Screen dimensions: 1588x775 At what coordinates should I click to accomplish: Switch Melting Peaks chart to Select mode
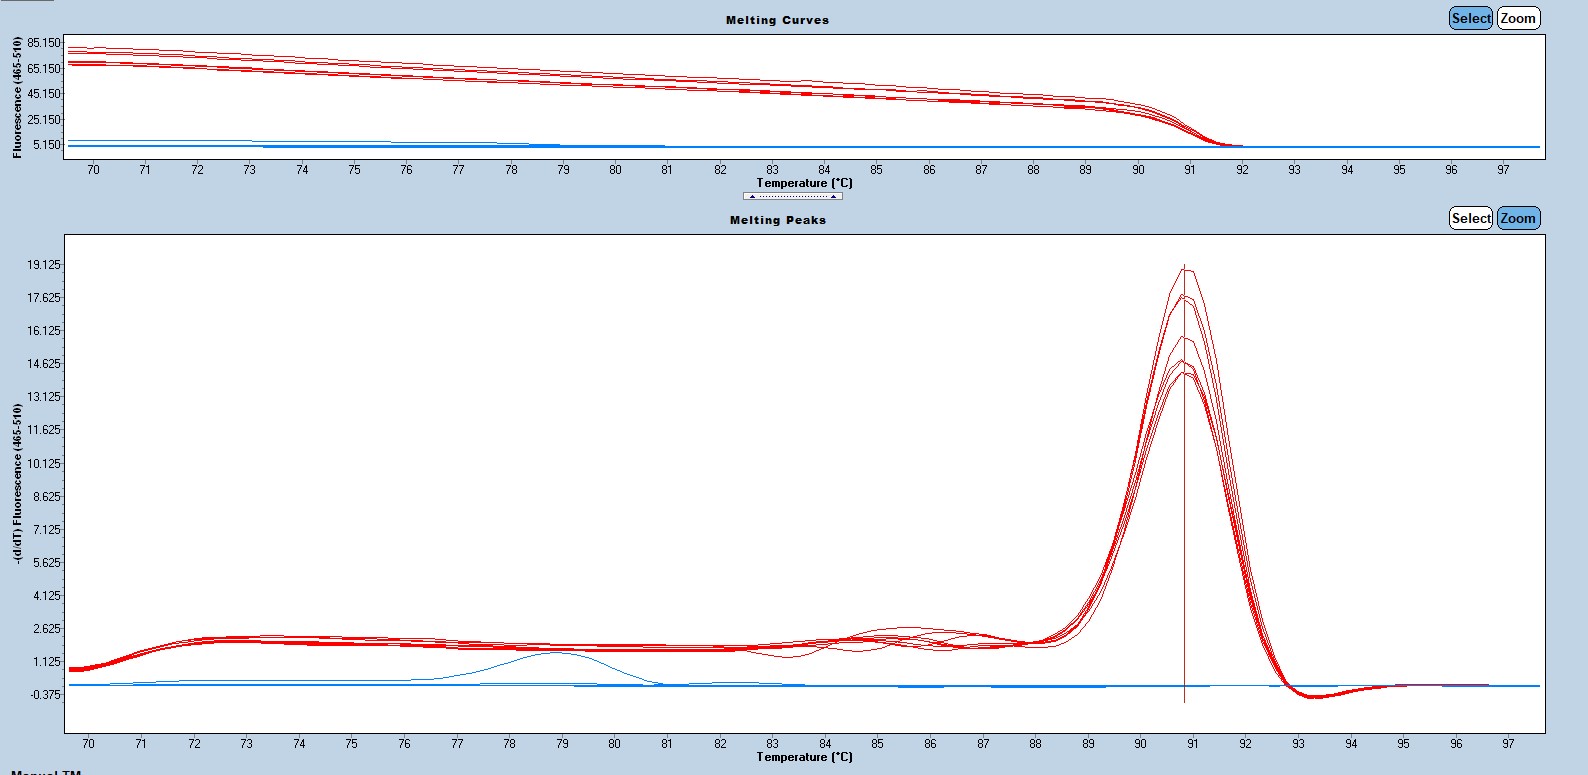point(1470,218)
